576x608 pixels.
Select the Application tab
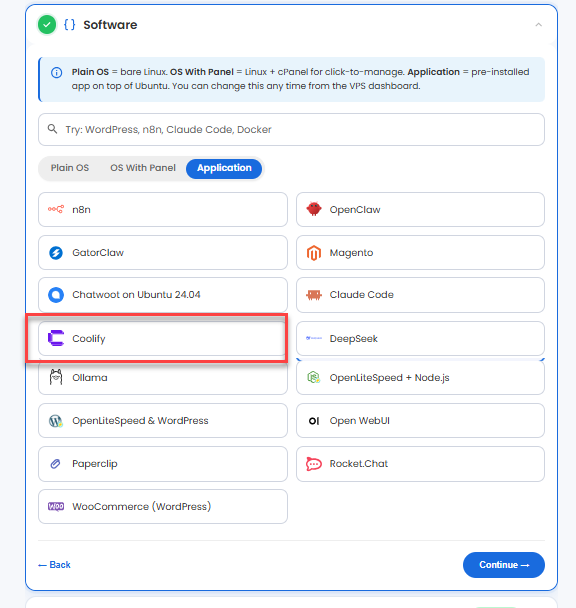224,168
